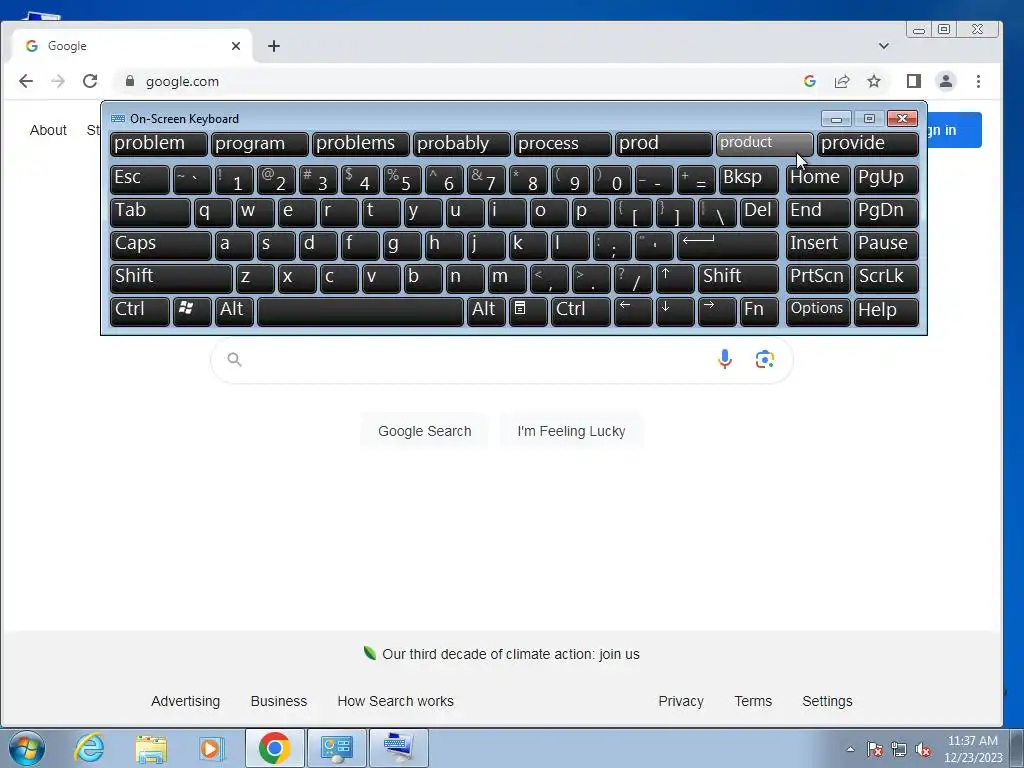1024x768 pixels.
Task: Toggle the right Alt key
Action: pos(486,311)
